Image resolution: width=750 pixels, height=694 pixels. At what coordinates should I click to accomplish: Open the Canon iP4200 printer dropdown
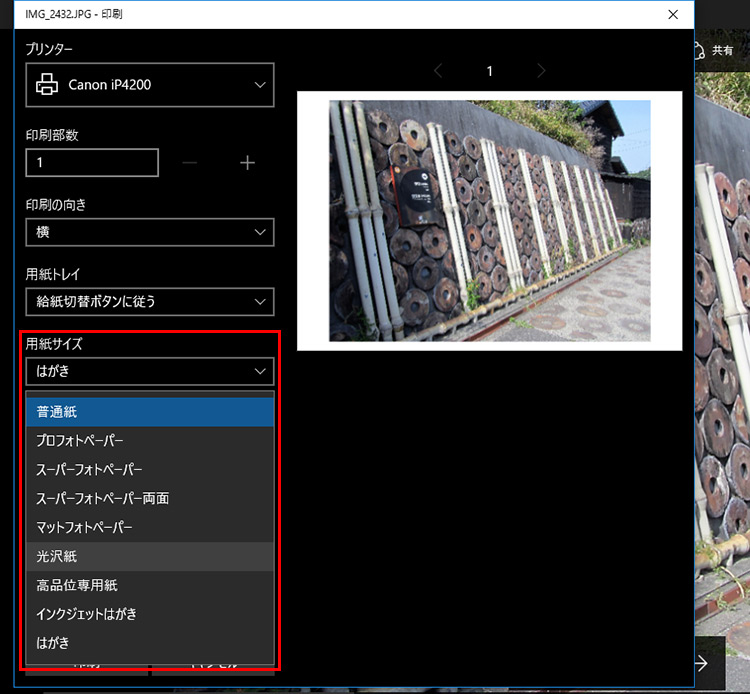click(x=150, y=85)
